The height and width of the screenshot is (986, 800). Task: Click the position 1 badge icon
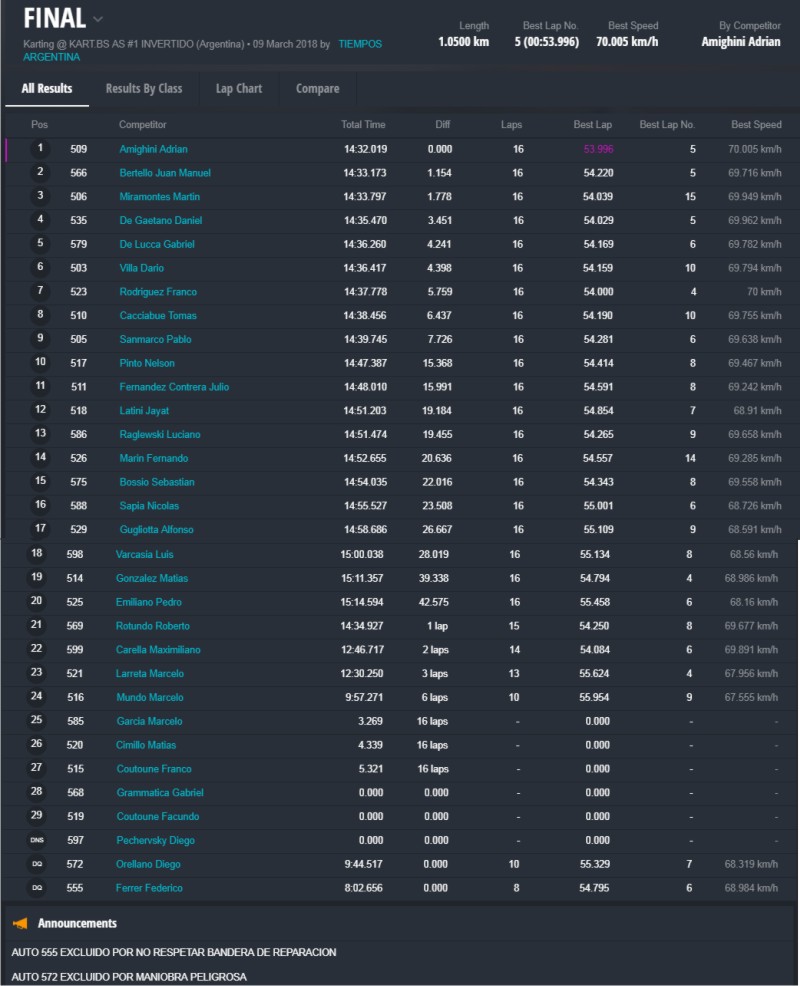click(x=40, y=149)
